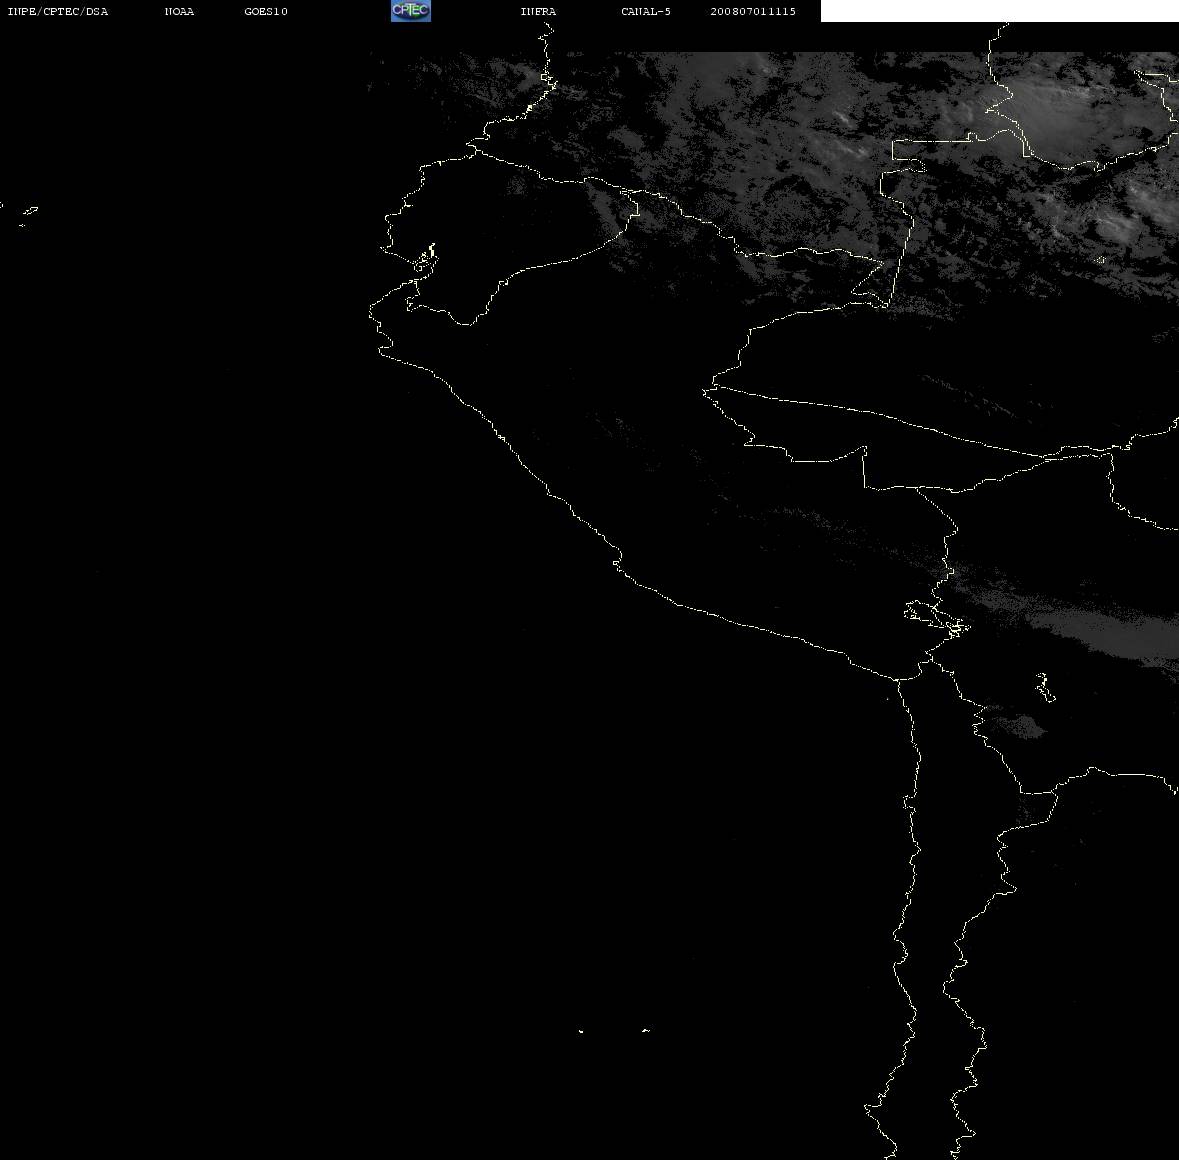Click the INFRA label at the top
Screen dimensions: 1179x1160
click(x=538, y=11)
